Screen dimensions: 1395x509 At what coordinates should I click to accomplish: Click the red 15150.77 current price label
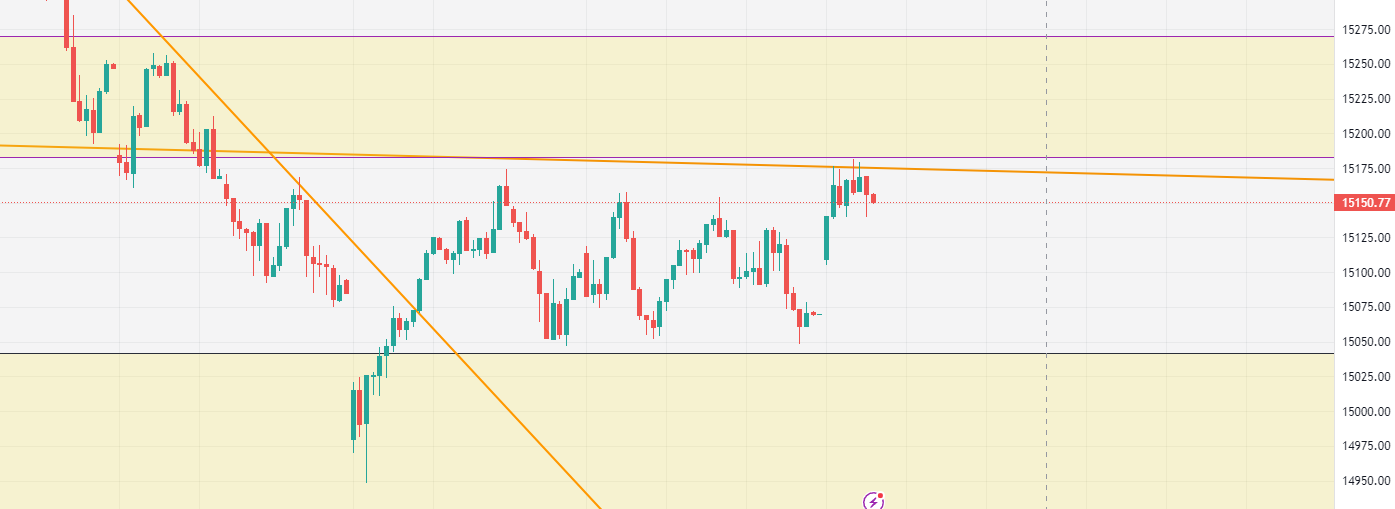(x=1364, y=203)
